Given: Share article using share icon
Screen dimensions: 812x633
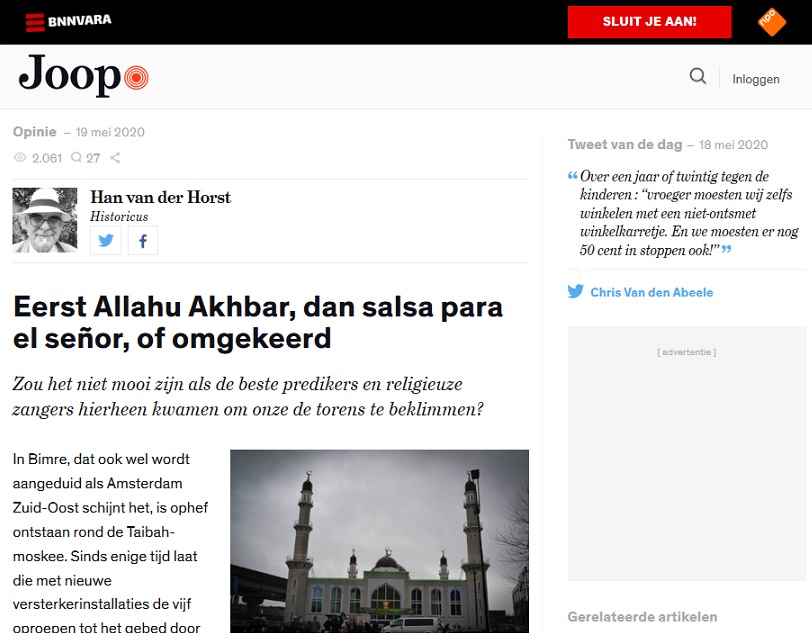Looking at the screenshot, I should pos(115,157).
